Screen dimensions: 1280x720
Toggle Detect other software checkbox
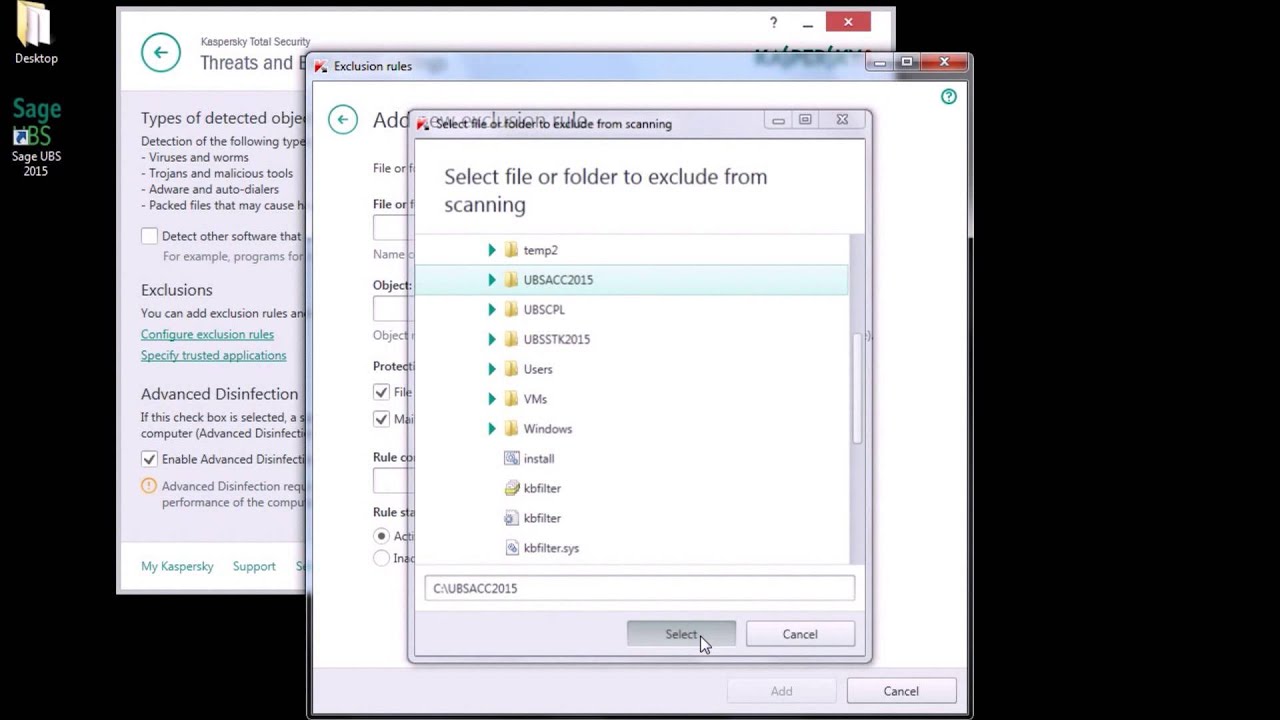[x=149, y=236]
